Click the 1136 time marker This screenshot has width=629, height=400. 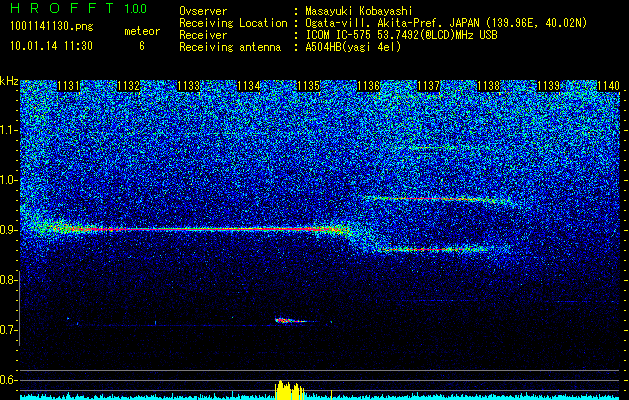tap(368, 86)
